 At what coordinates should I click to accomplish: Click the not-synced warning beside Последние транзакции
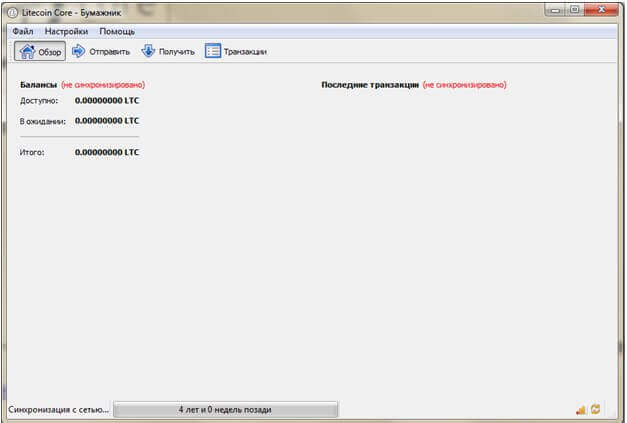[x=464, y=85]
